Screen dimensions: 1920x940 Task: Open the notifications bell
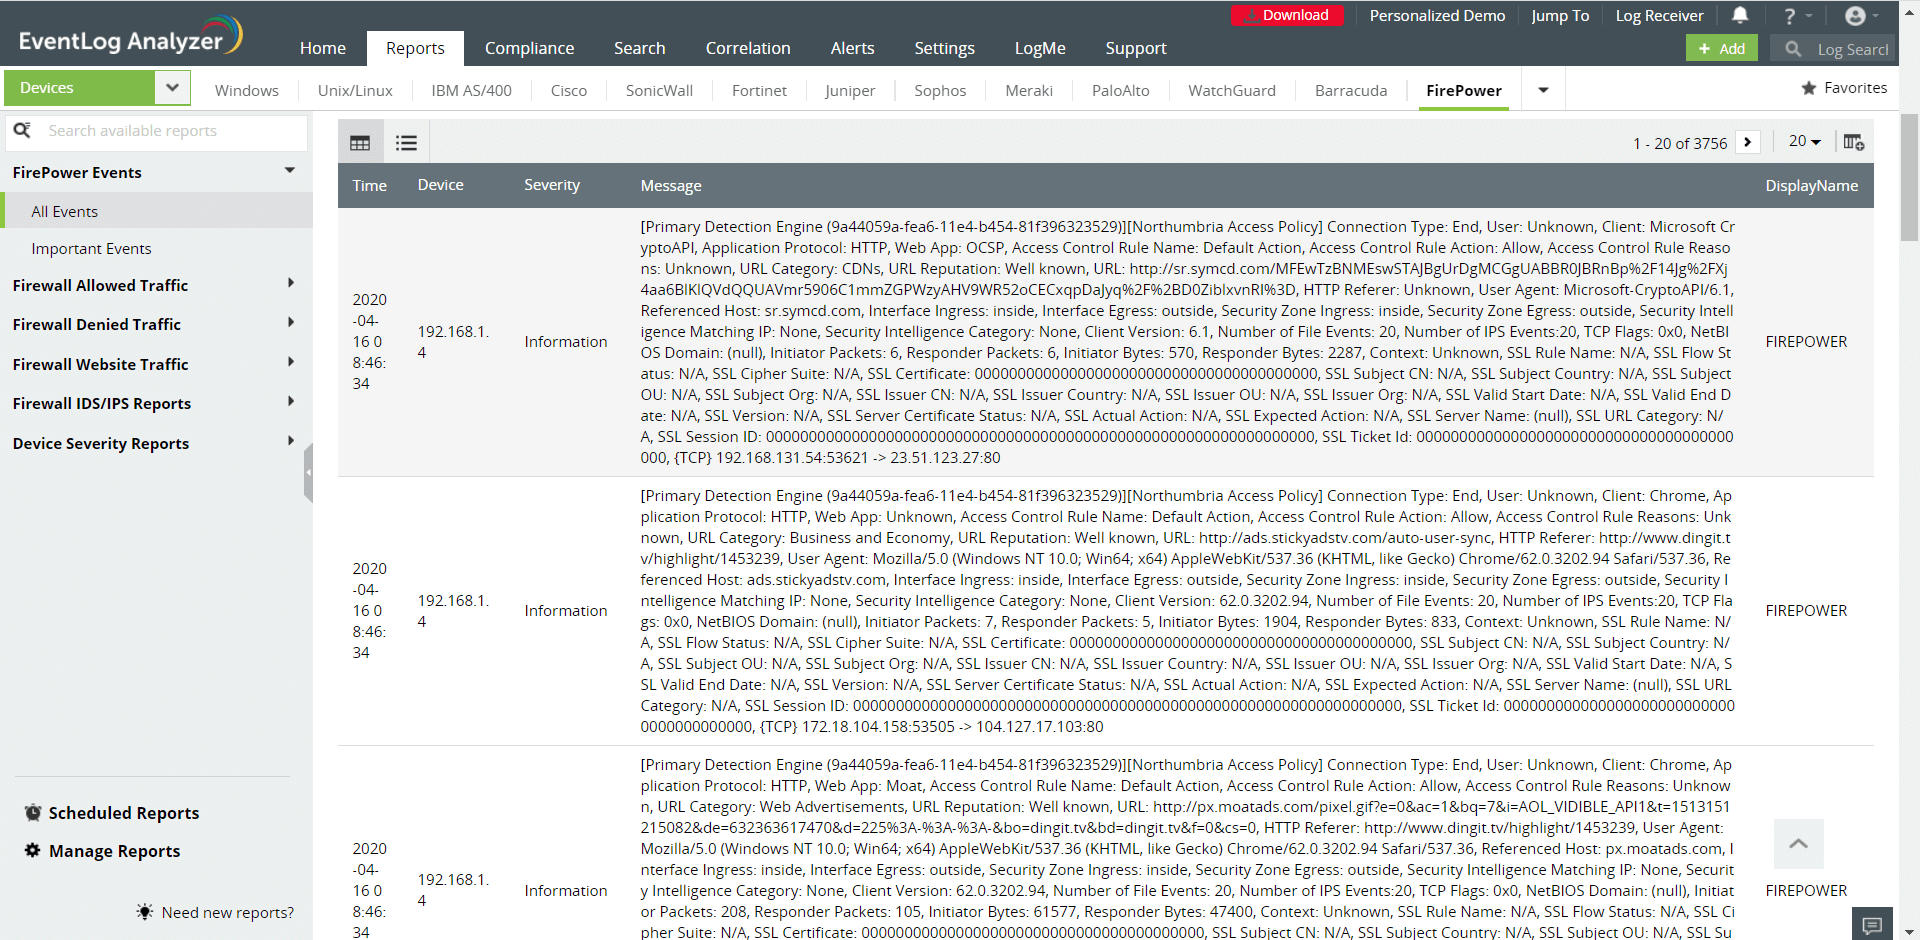(1740, 15)
